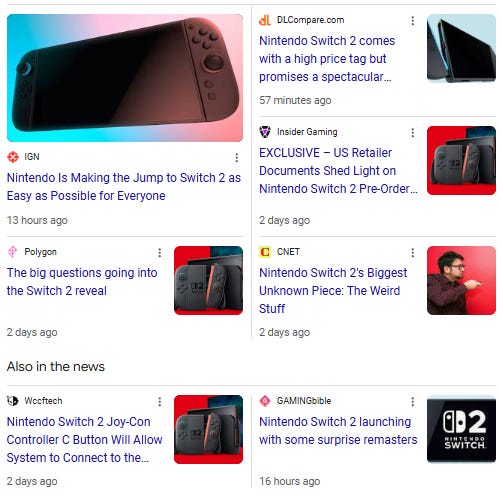
Task: Open more options for GAMINGbible article
Action: pos(413,402)
